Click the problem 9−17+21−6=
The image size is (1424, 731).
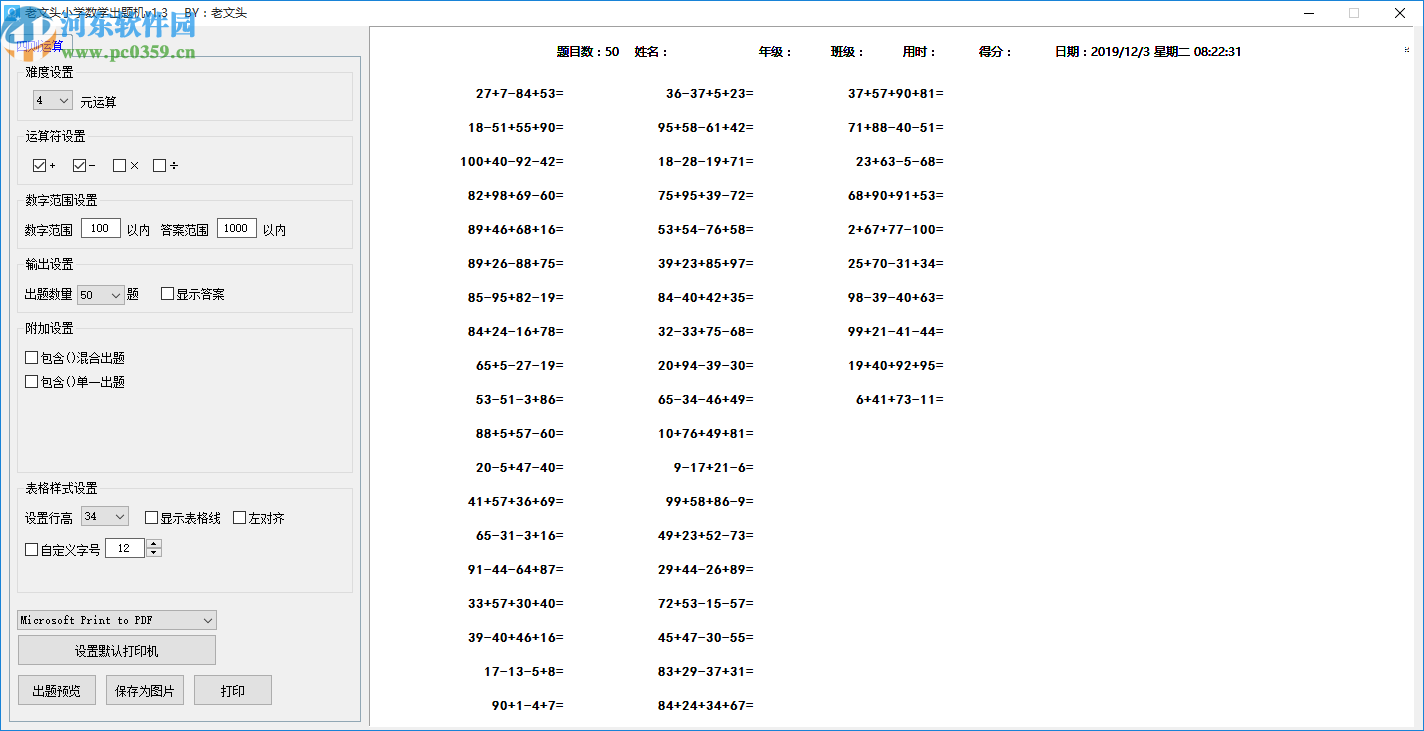(x=714, y=468)
